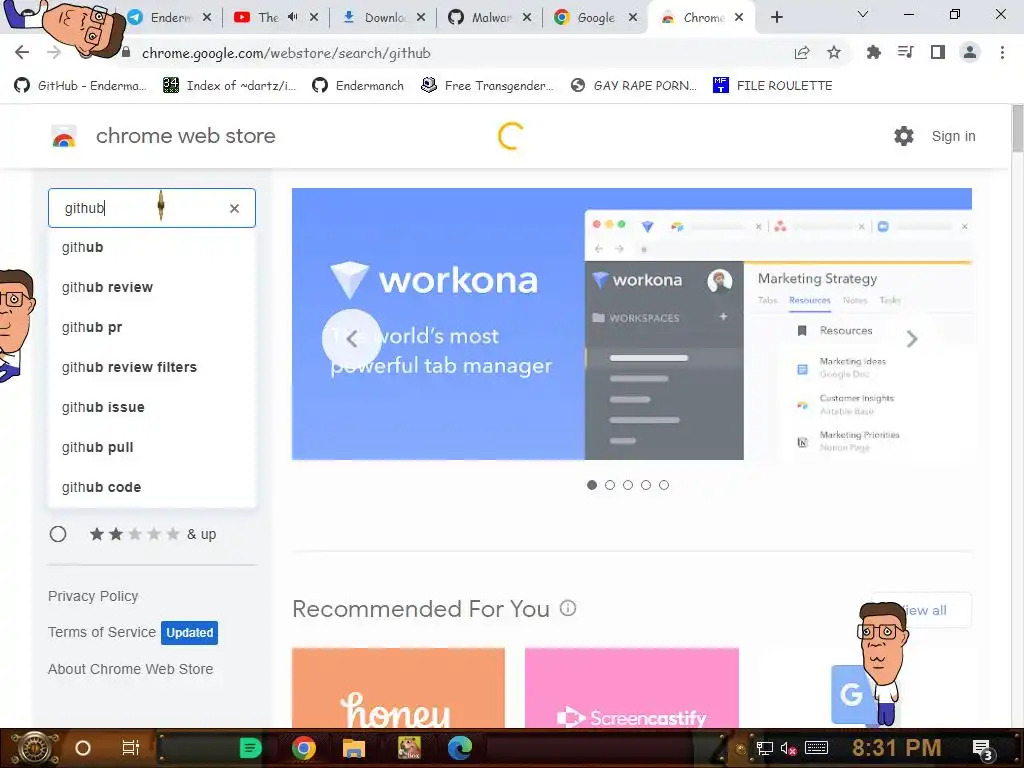Go to next carousel slide arrow
The height and width of the screenshot is (768, 1024).
click(x=912, y=338)
